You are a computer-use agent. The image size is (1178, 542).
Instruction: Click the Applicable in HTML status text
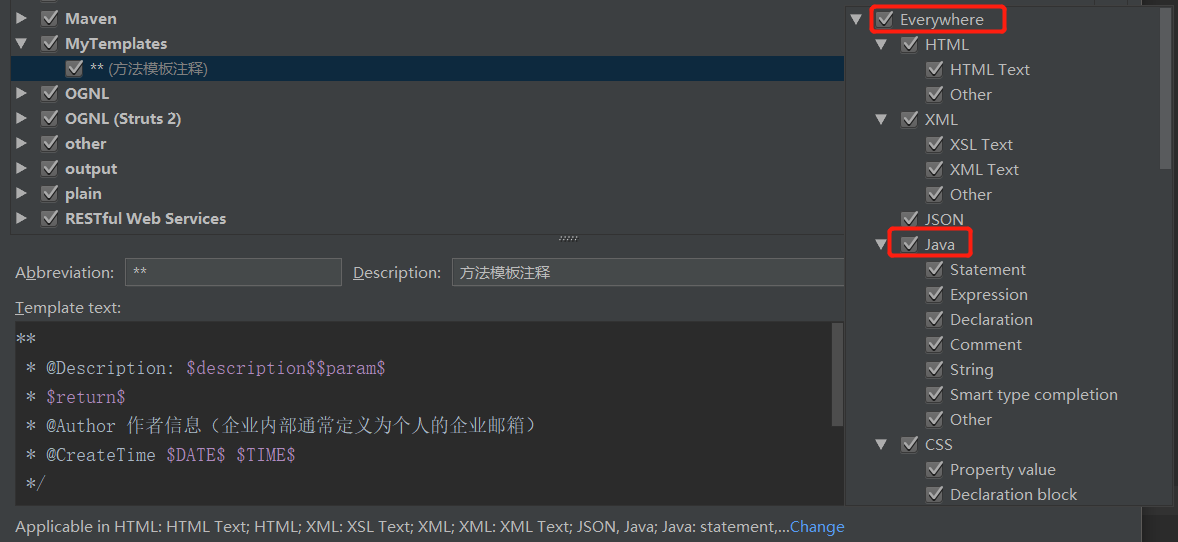(x=402, y=527)
